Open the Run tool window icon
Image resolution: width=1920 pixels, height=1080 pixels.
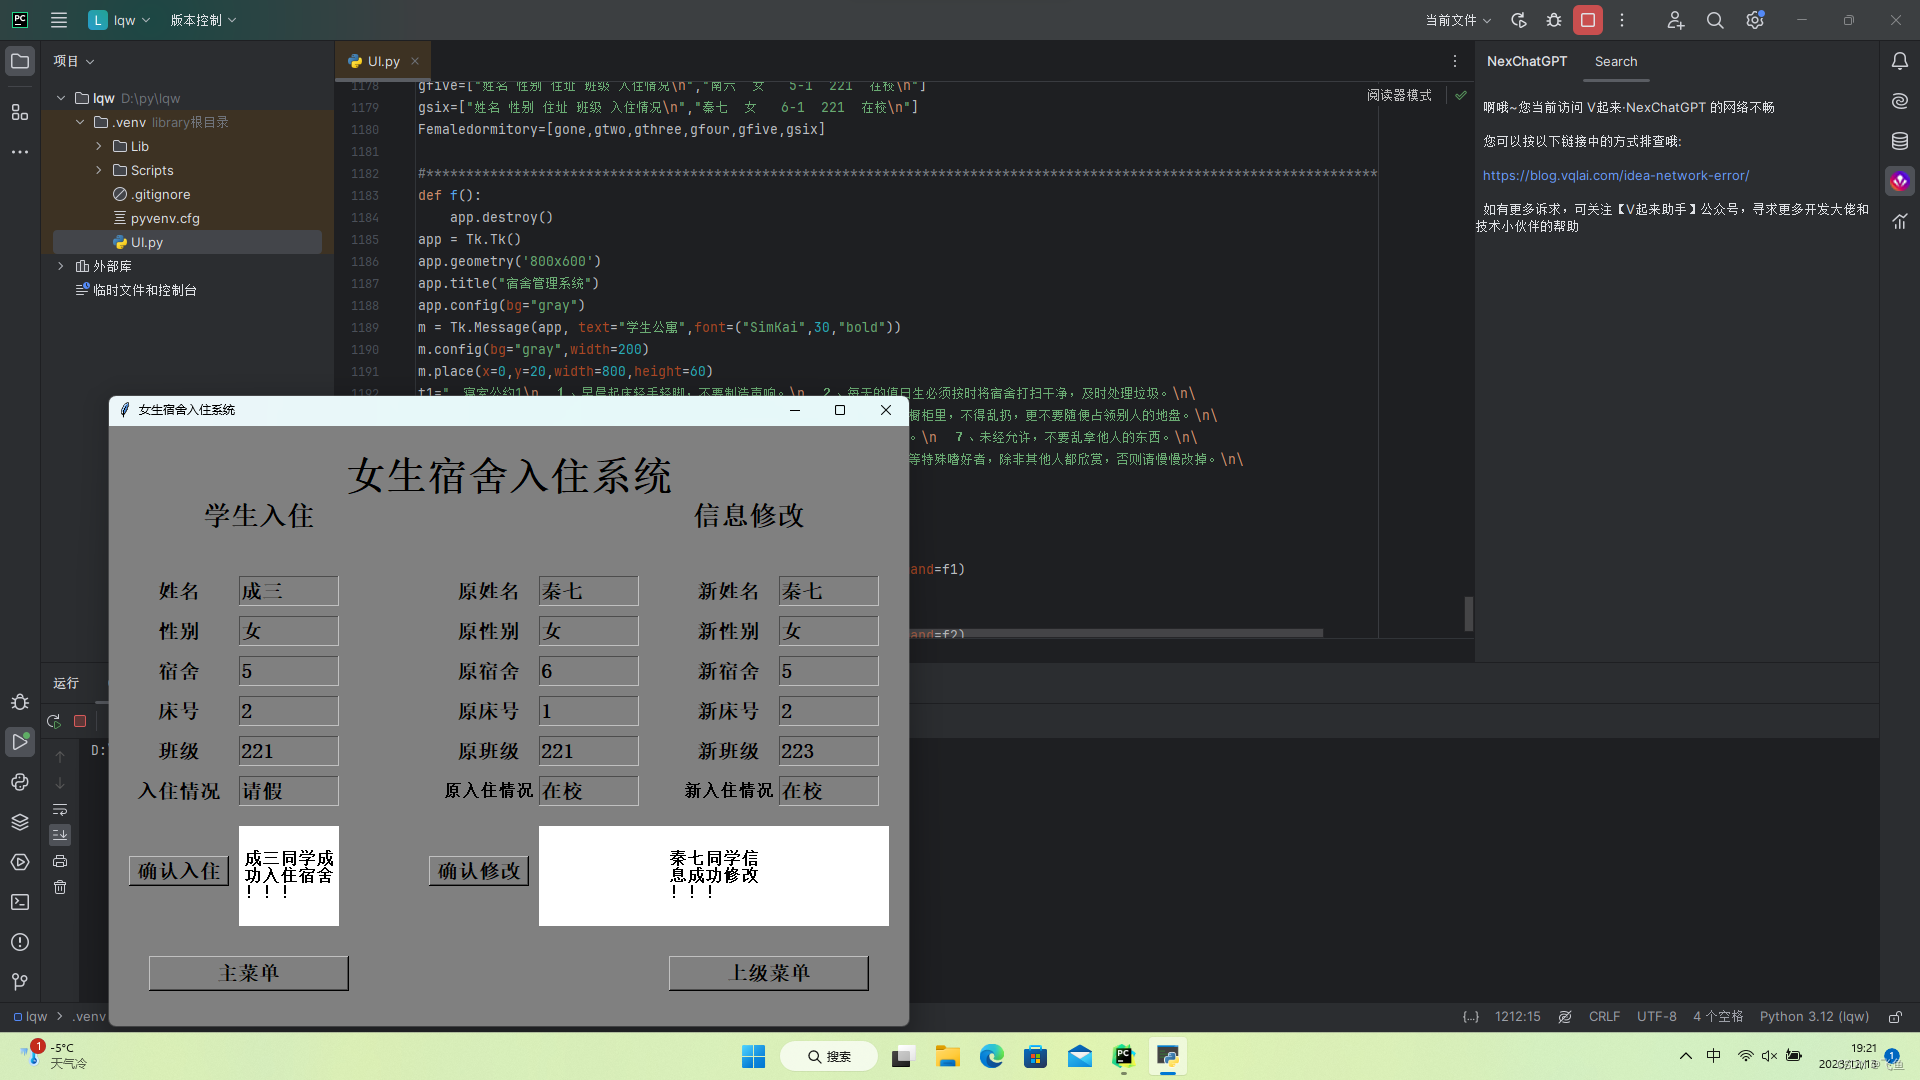(x=20, y=742)
